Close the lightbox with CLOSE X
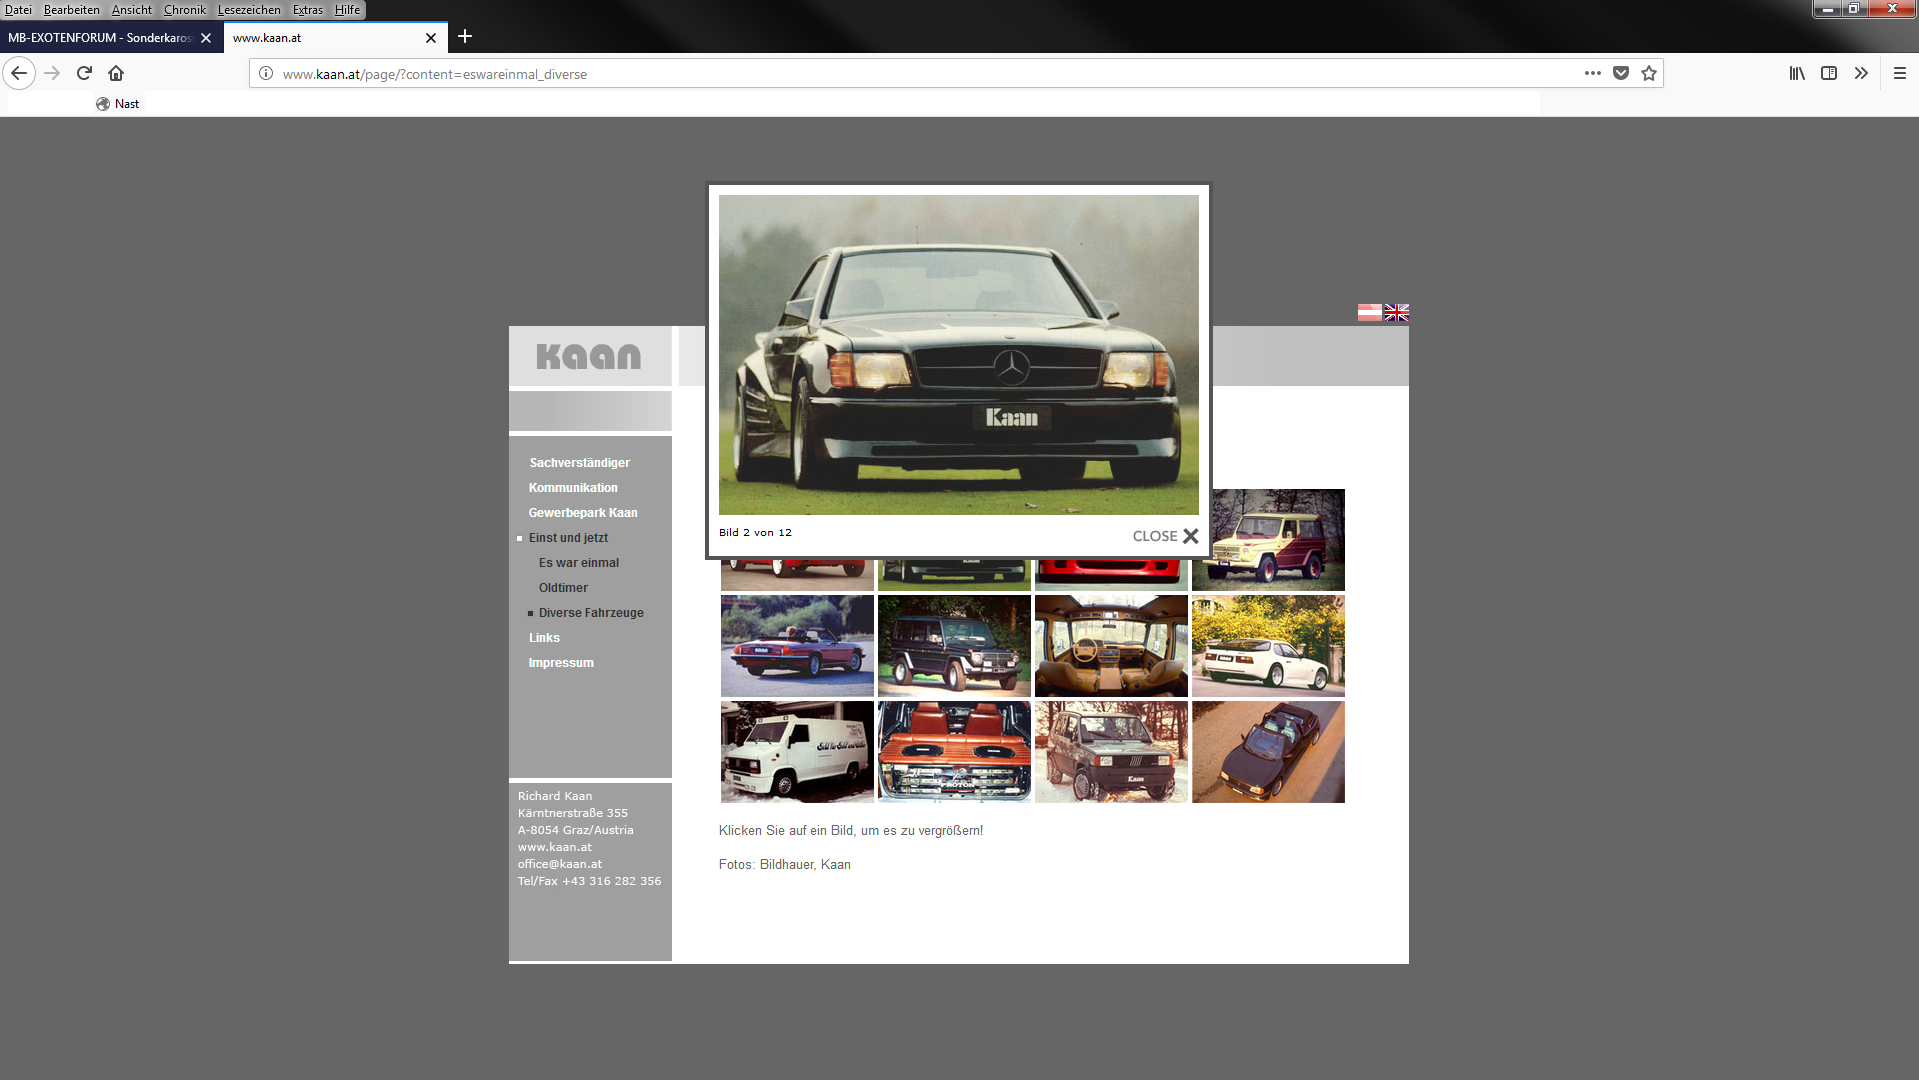This screenshot has height=1080, width=1919. coord(1165,536)
